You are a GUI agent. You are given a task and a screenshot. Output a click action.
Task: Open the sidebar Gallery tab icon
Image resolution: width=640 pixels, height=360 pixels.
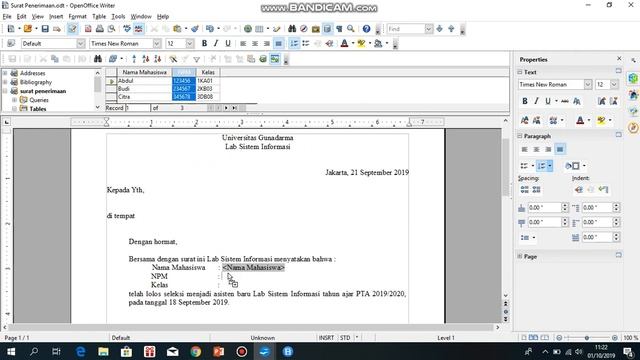(x=633, y=111)
